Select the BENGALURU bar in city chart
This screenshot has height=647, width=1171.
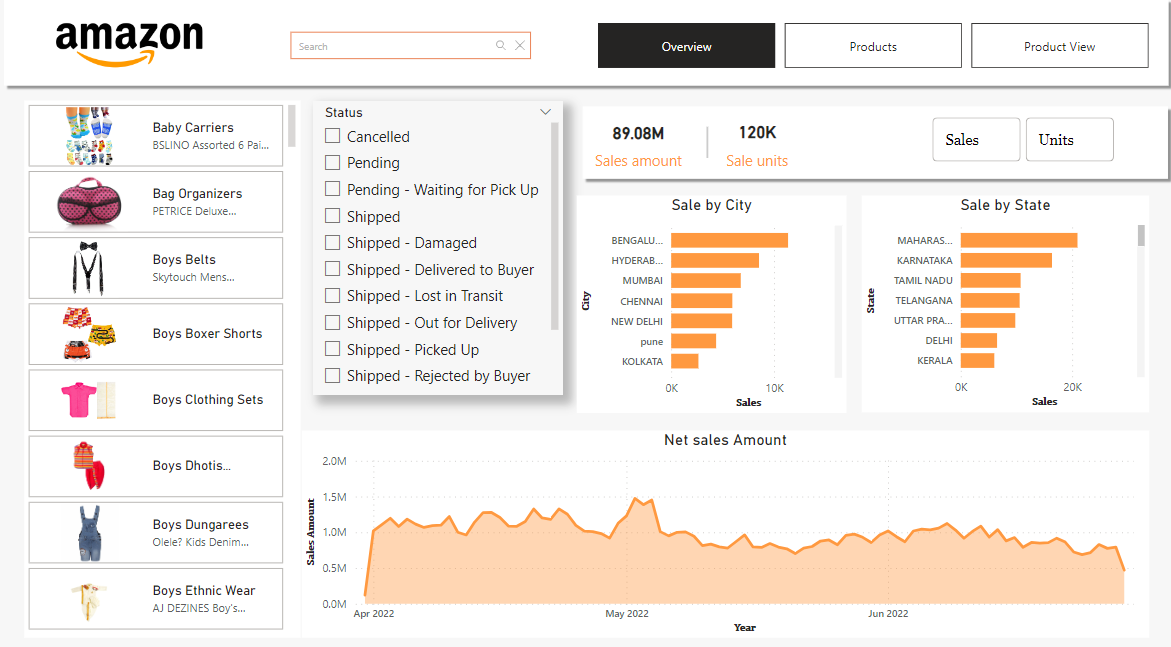click(730, 240)
